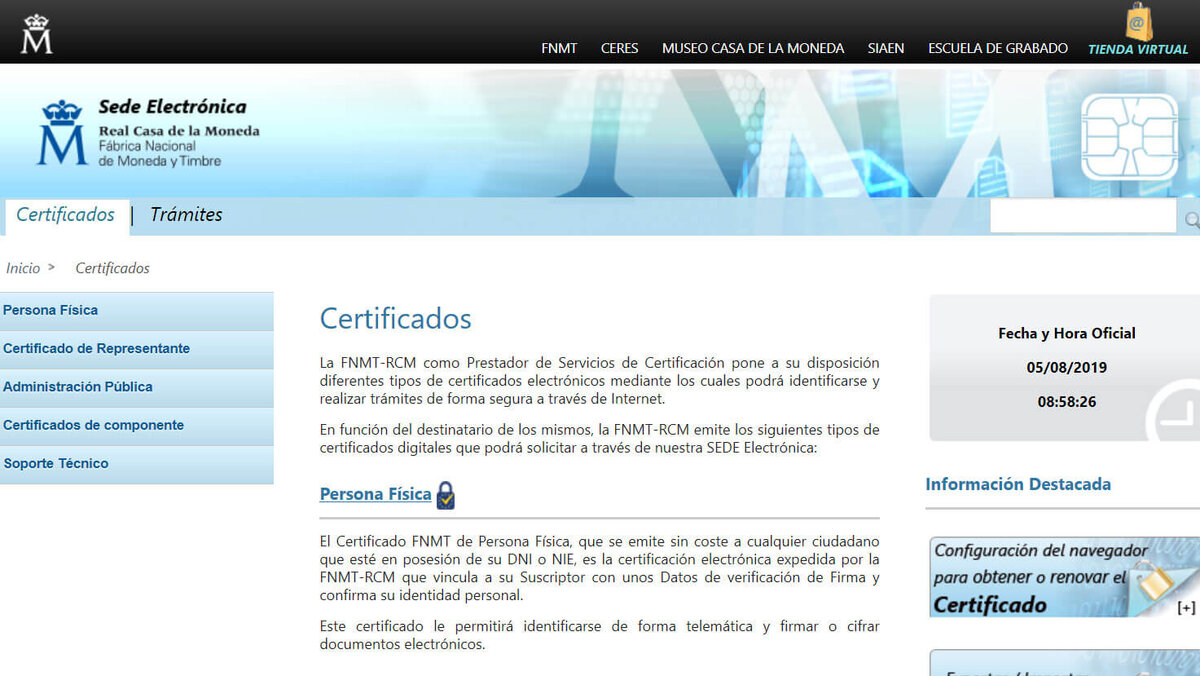Screen dimensions: 1200x676
Task: Open the FNMT top navigation link
Action: coord(559,48)
